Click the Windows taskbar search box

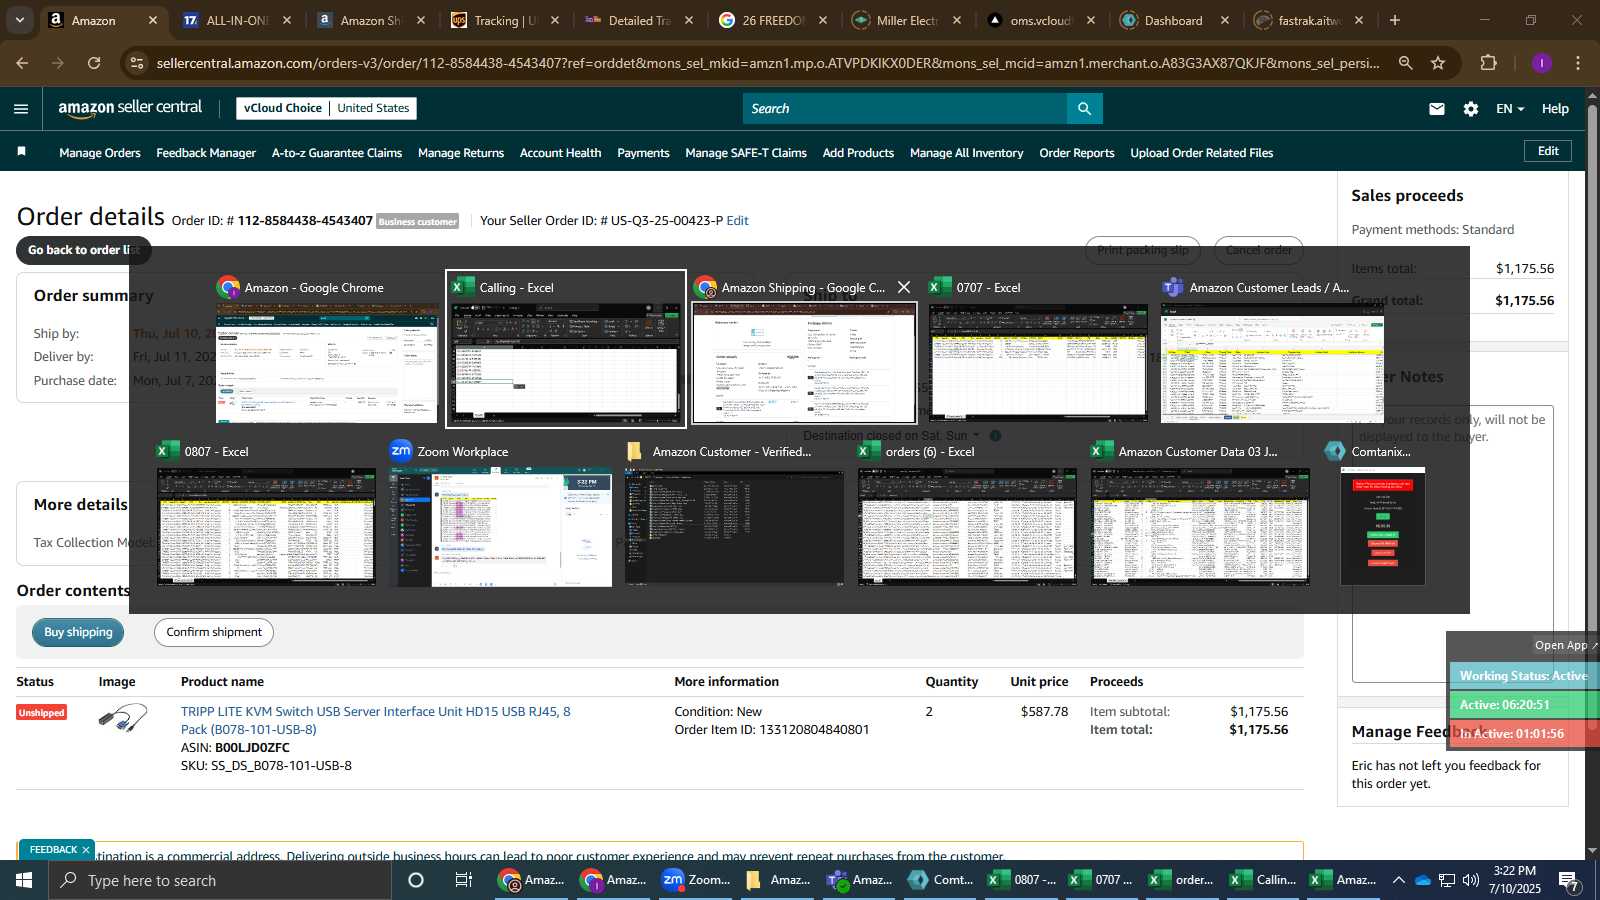220,880
